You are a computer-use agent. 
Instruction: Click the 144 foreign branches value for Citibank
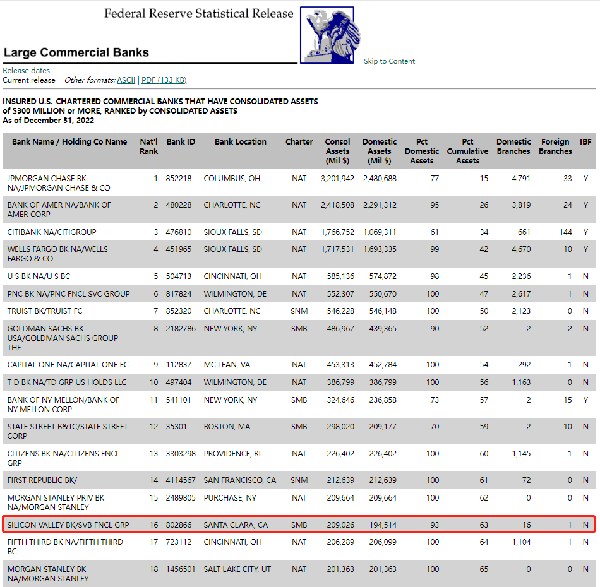(566, 232)
